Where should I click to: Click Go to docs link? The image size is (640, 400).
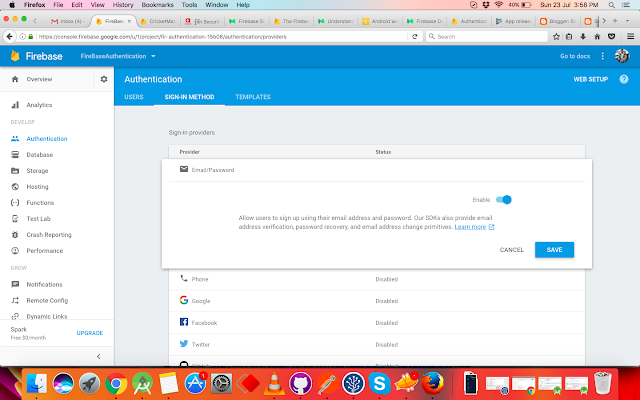tap(575, 56)
